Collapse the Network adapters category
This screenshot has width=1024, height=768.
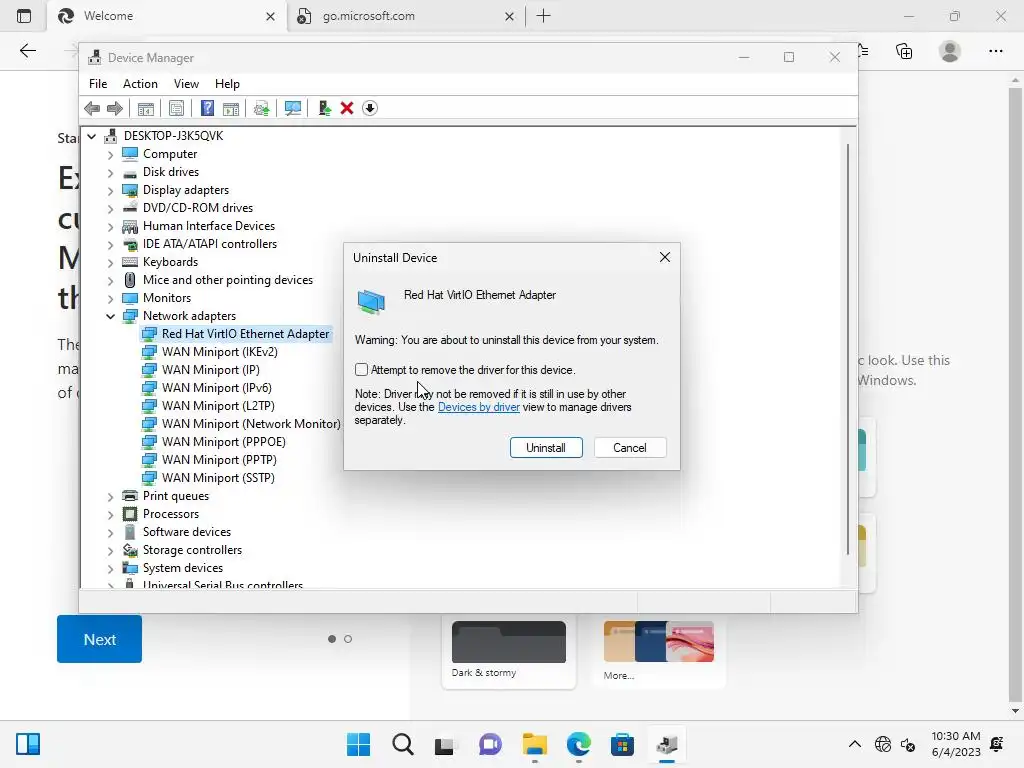[110, 316]
